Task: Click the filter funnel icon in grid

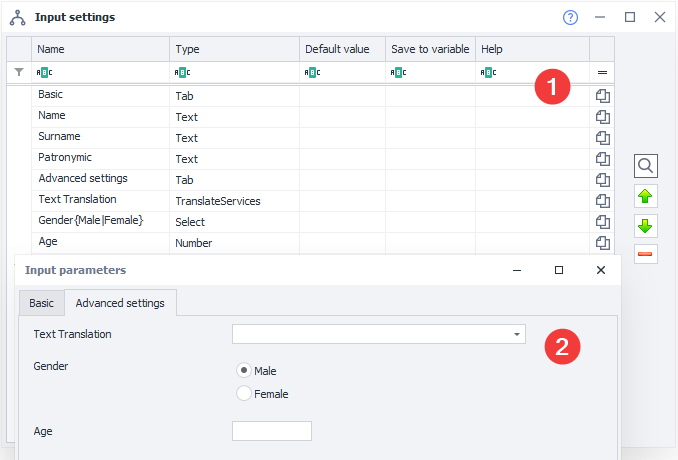Action: pyautogui.click(x=19, y=72)
